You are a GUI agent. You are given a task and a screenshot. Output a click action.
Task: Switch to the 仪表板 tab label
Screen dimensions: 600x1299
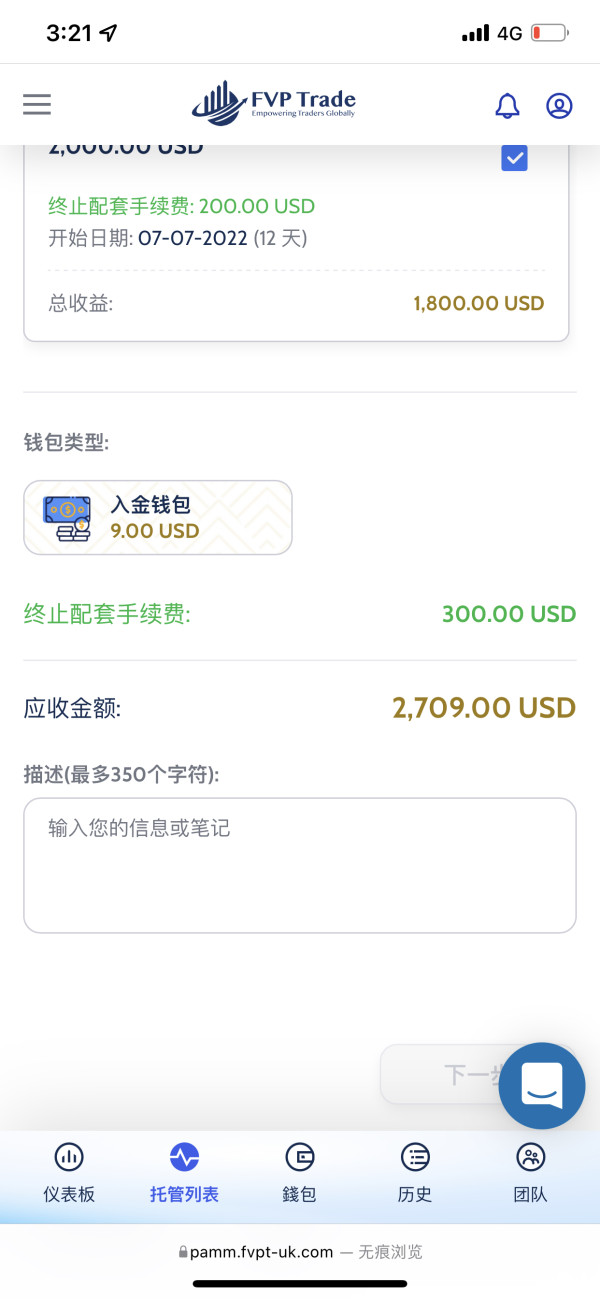pyautogui.click(x=69, y=1194)
